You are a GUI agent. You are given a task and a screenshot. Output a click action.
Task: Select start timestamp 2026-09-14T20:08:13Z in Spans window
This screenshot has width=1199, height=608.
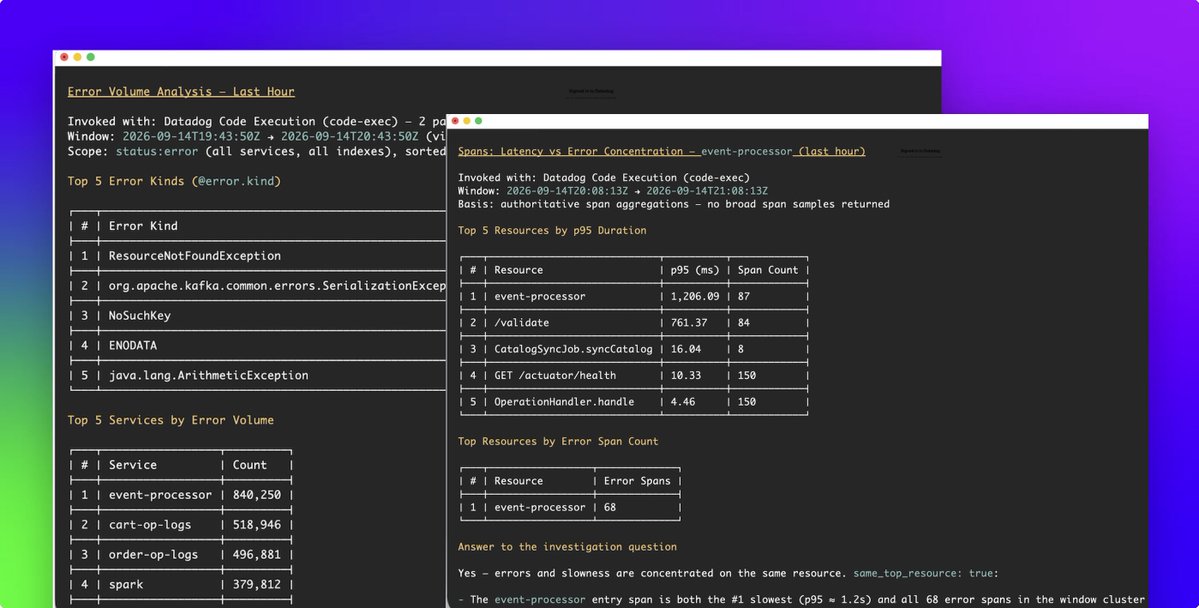pos(567,191)
